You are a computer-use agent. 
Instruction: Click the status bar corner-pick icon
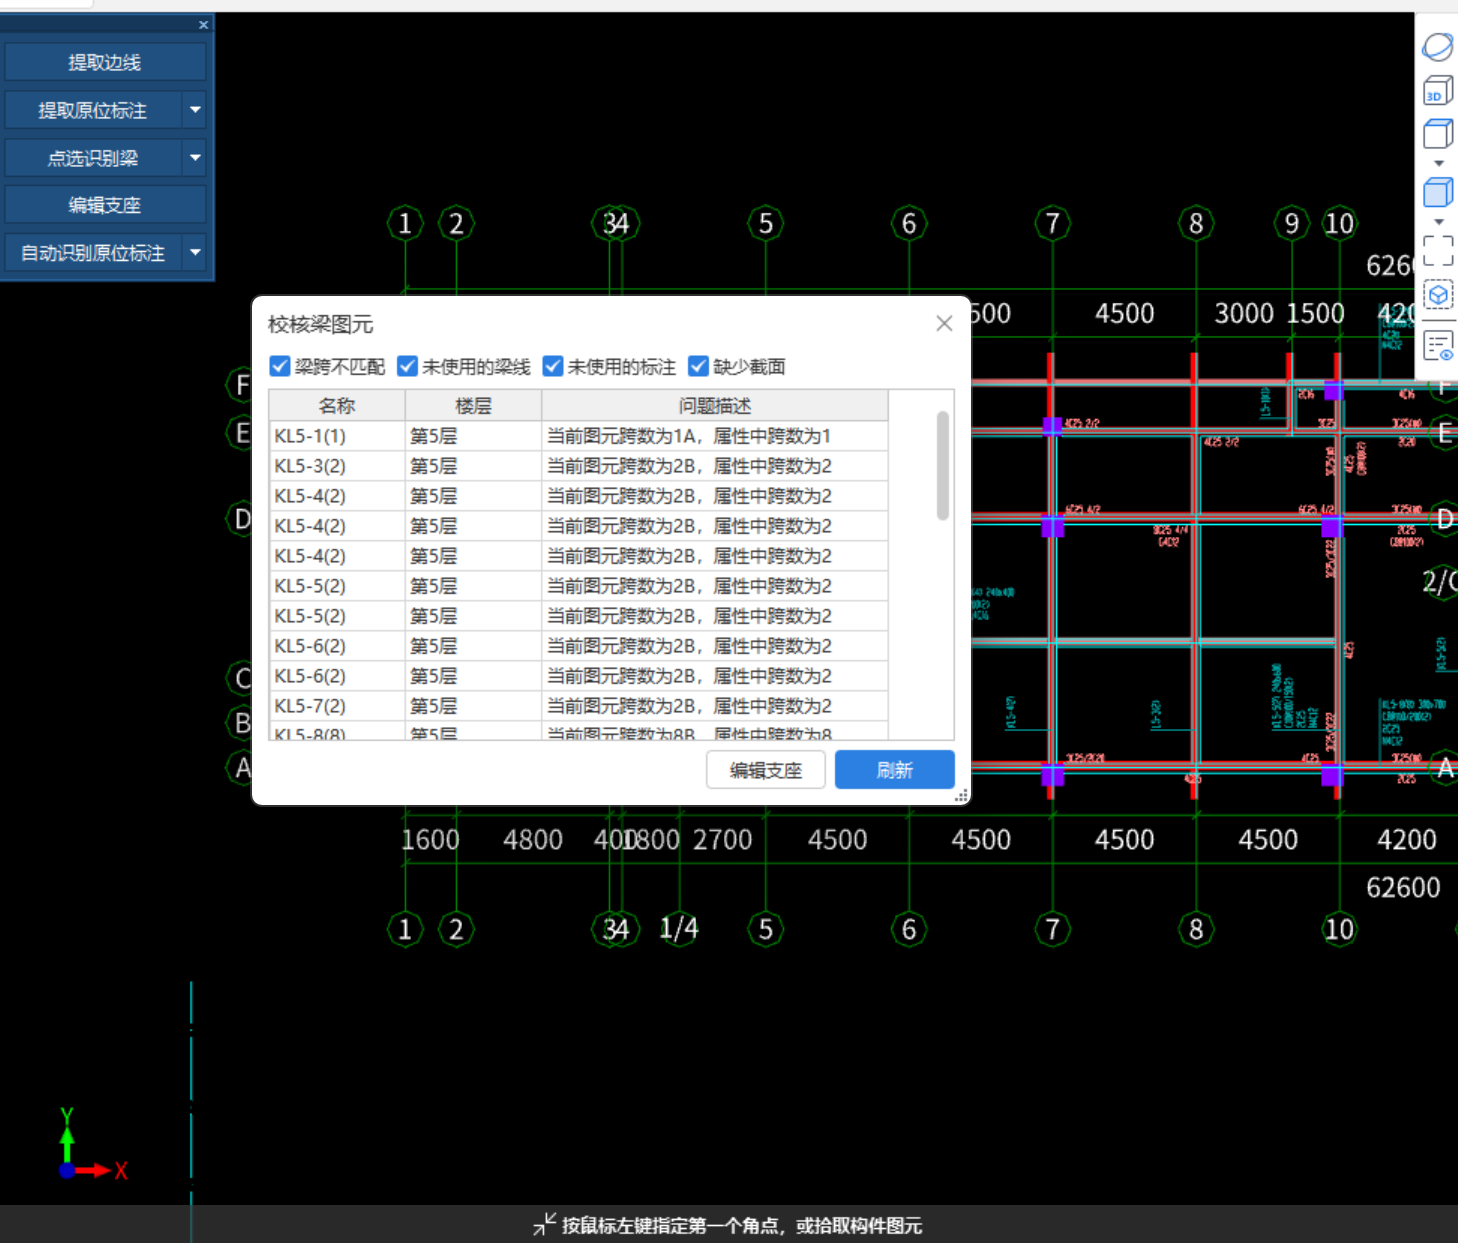(x=543, y=1224)
